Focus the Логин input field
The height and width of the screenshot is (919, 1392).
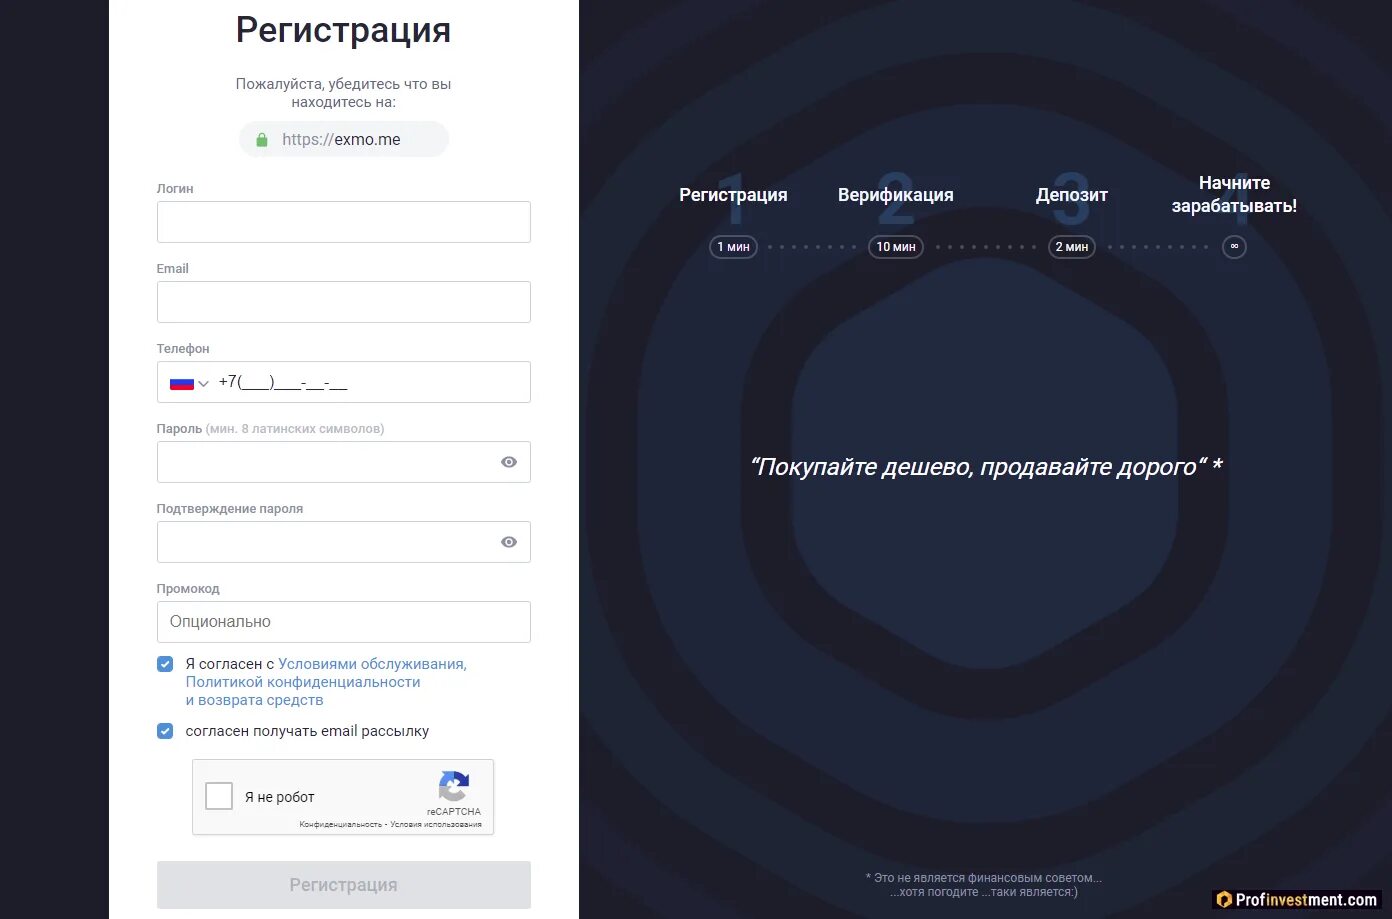[x=343, y=222]
